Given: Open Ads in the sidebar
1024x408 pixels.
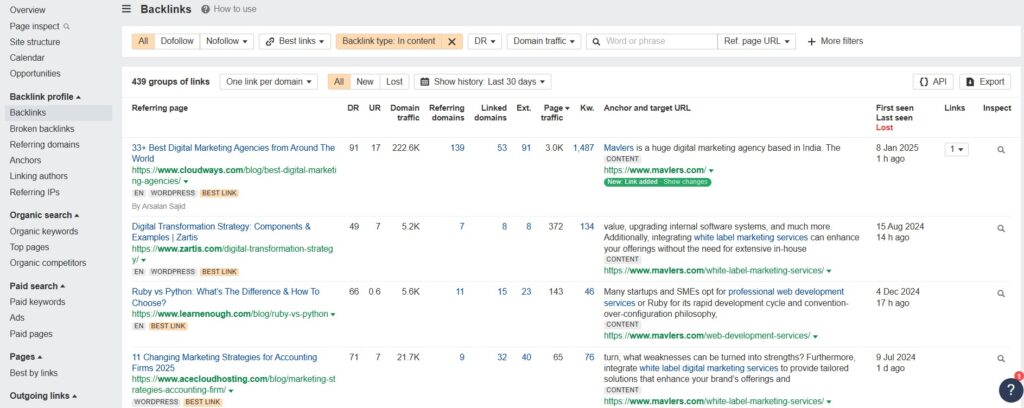Looking at the screenshot, I should (17, 317).
